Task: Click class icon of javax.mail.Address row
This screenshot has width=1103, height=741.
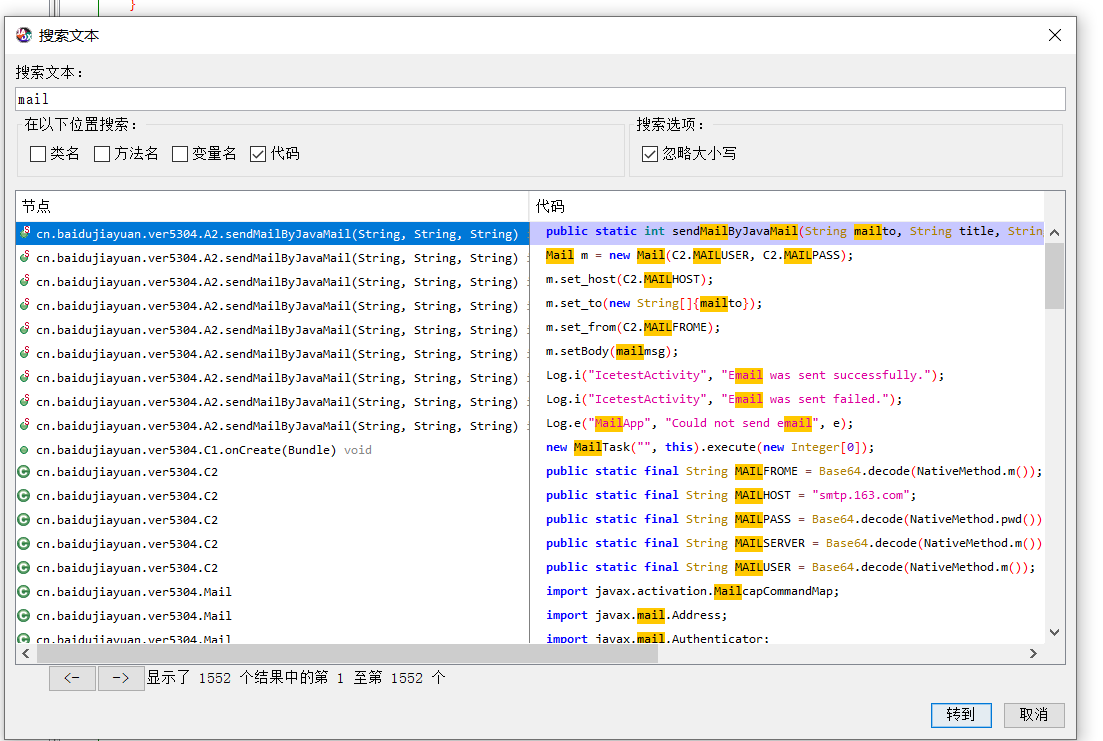Action: tap(24, 616)
